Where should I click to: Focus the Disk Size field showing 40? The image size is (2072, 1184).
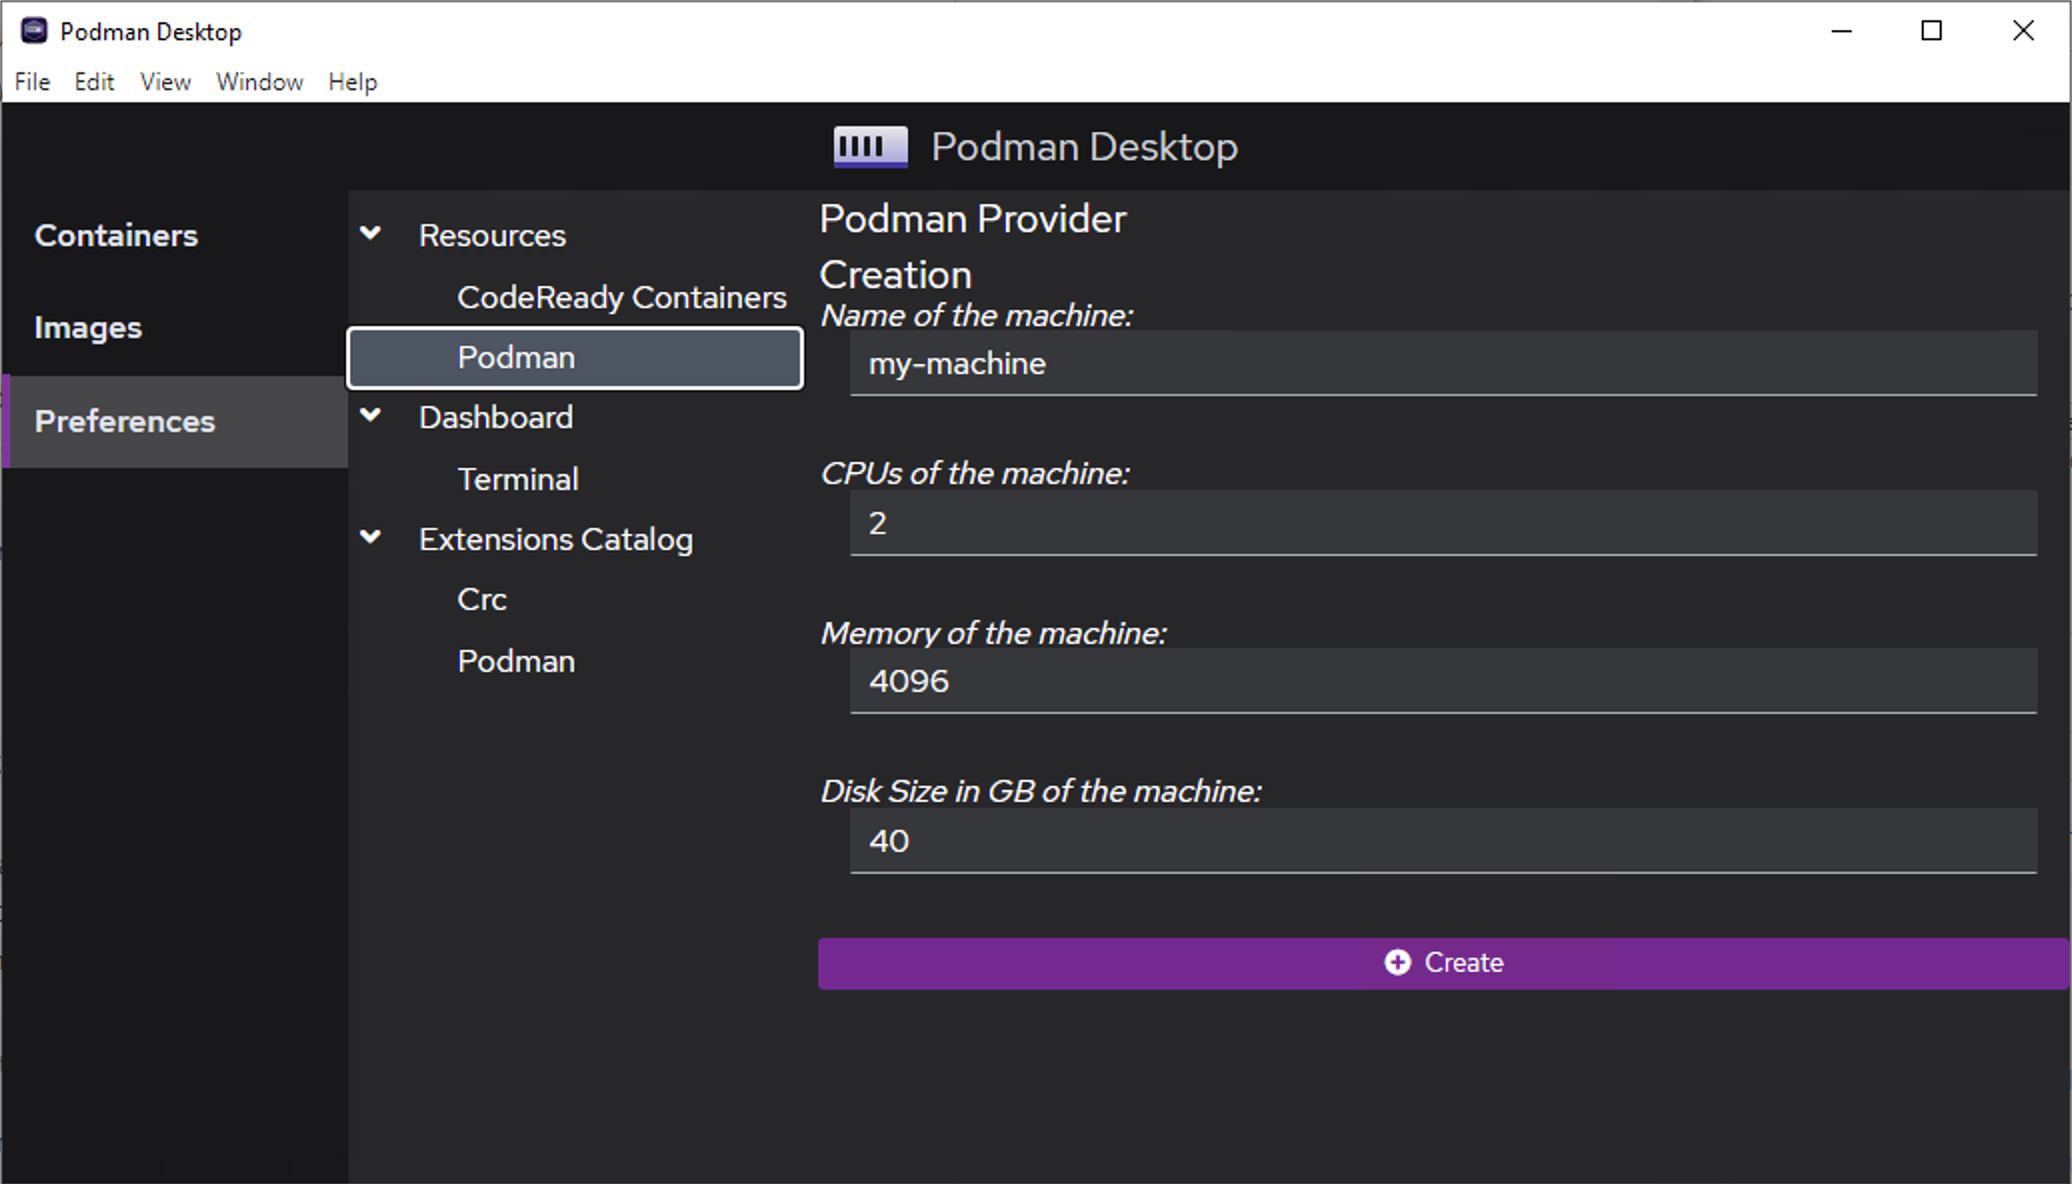point(1443,841)
